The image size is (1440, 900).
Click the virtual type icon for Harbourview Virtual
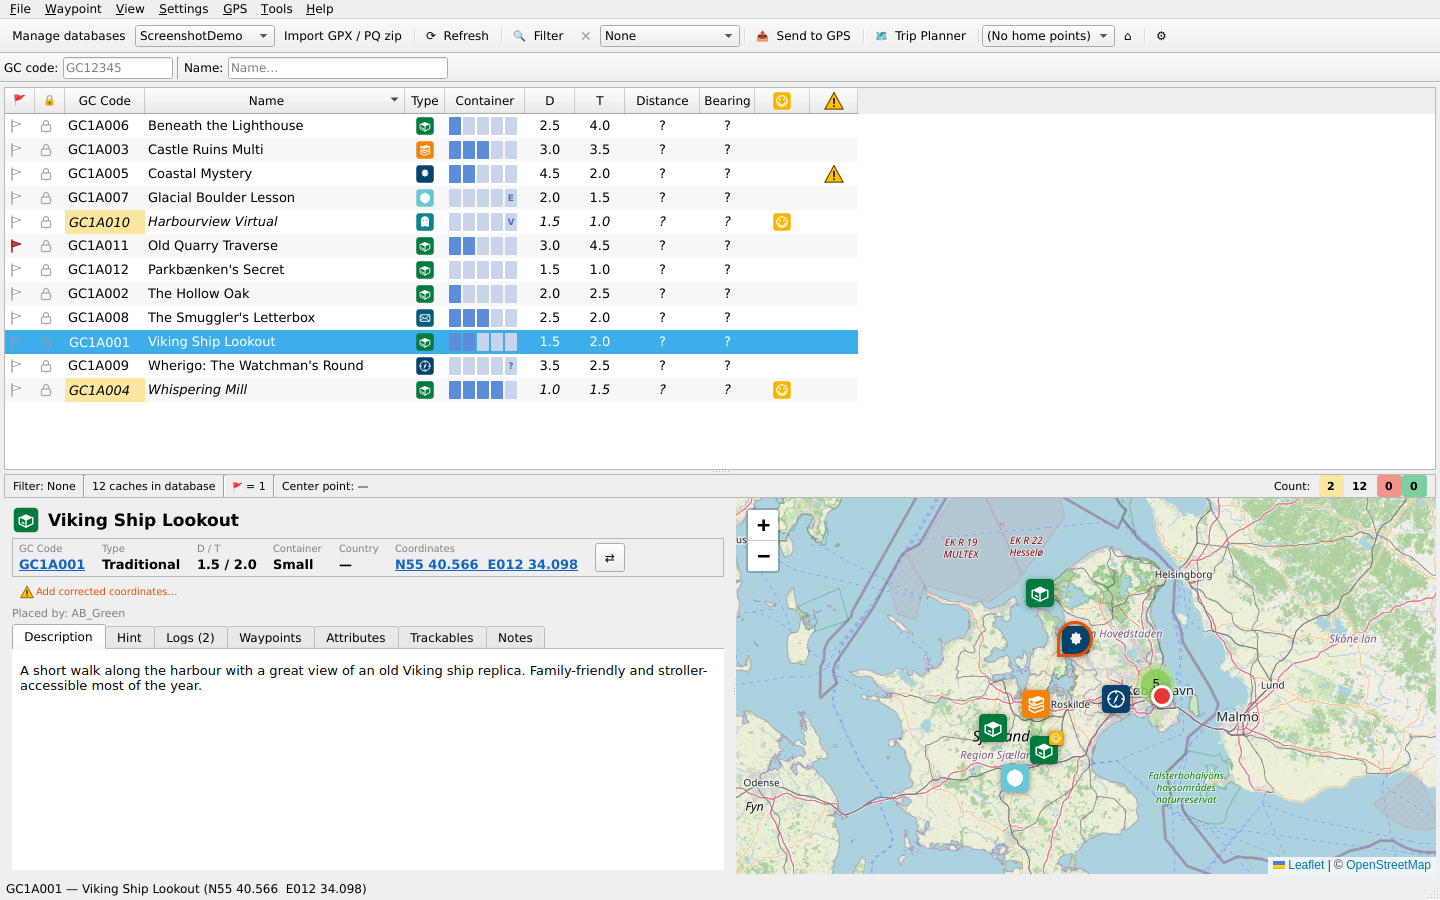(425, 222)
